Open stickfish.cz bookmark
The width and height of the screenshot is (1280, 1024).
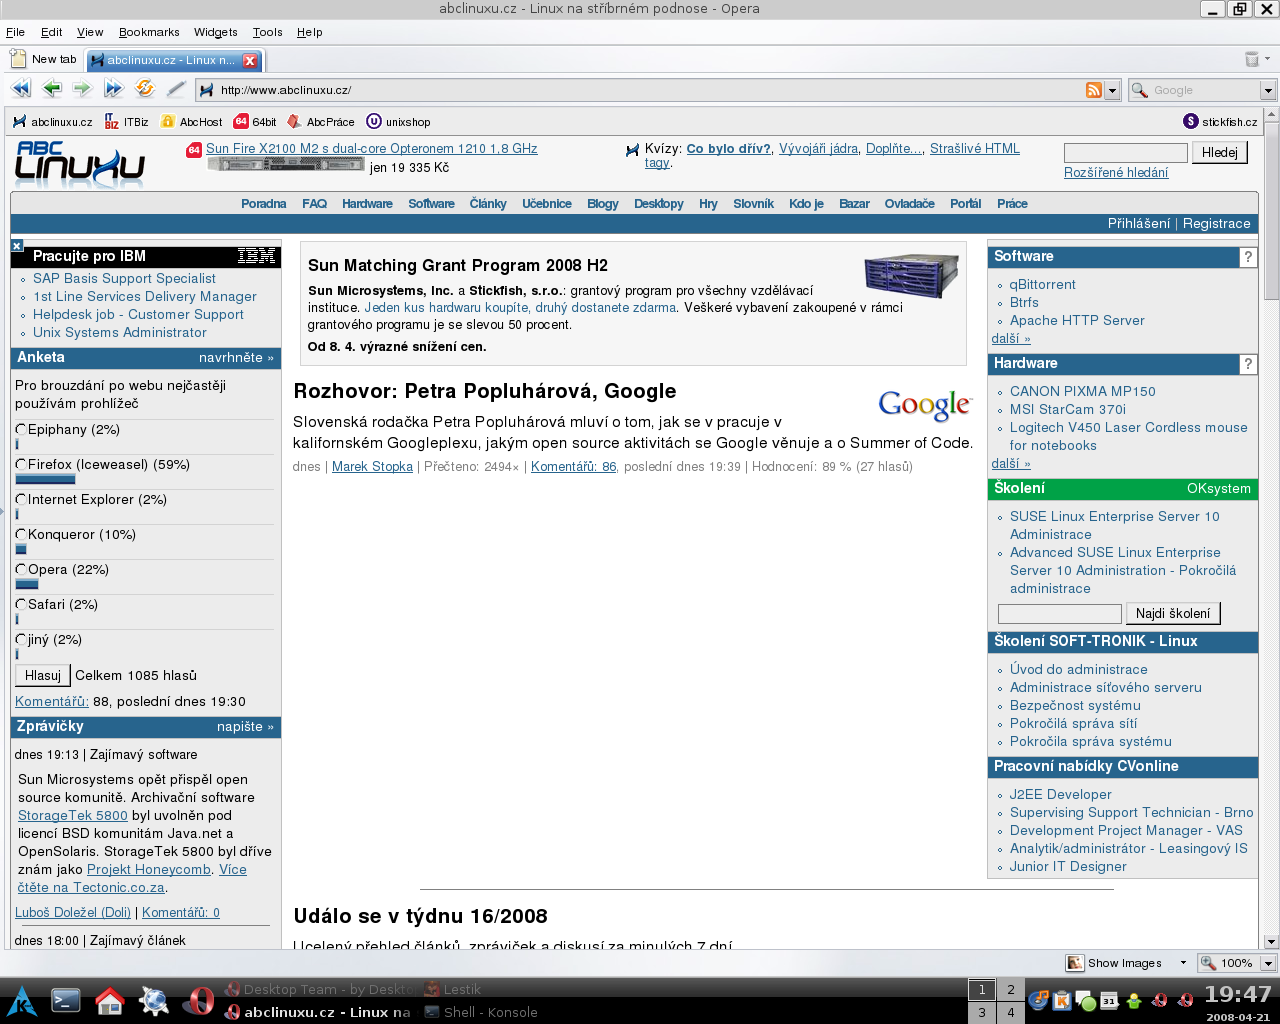click(x=1220, y=122)
